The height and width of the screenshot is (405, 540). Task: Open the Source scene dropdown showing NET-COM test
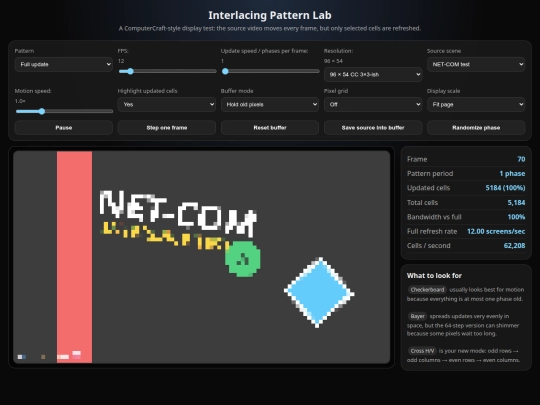476,64
